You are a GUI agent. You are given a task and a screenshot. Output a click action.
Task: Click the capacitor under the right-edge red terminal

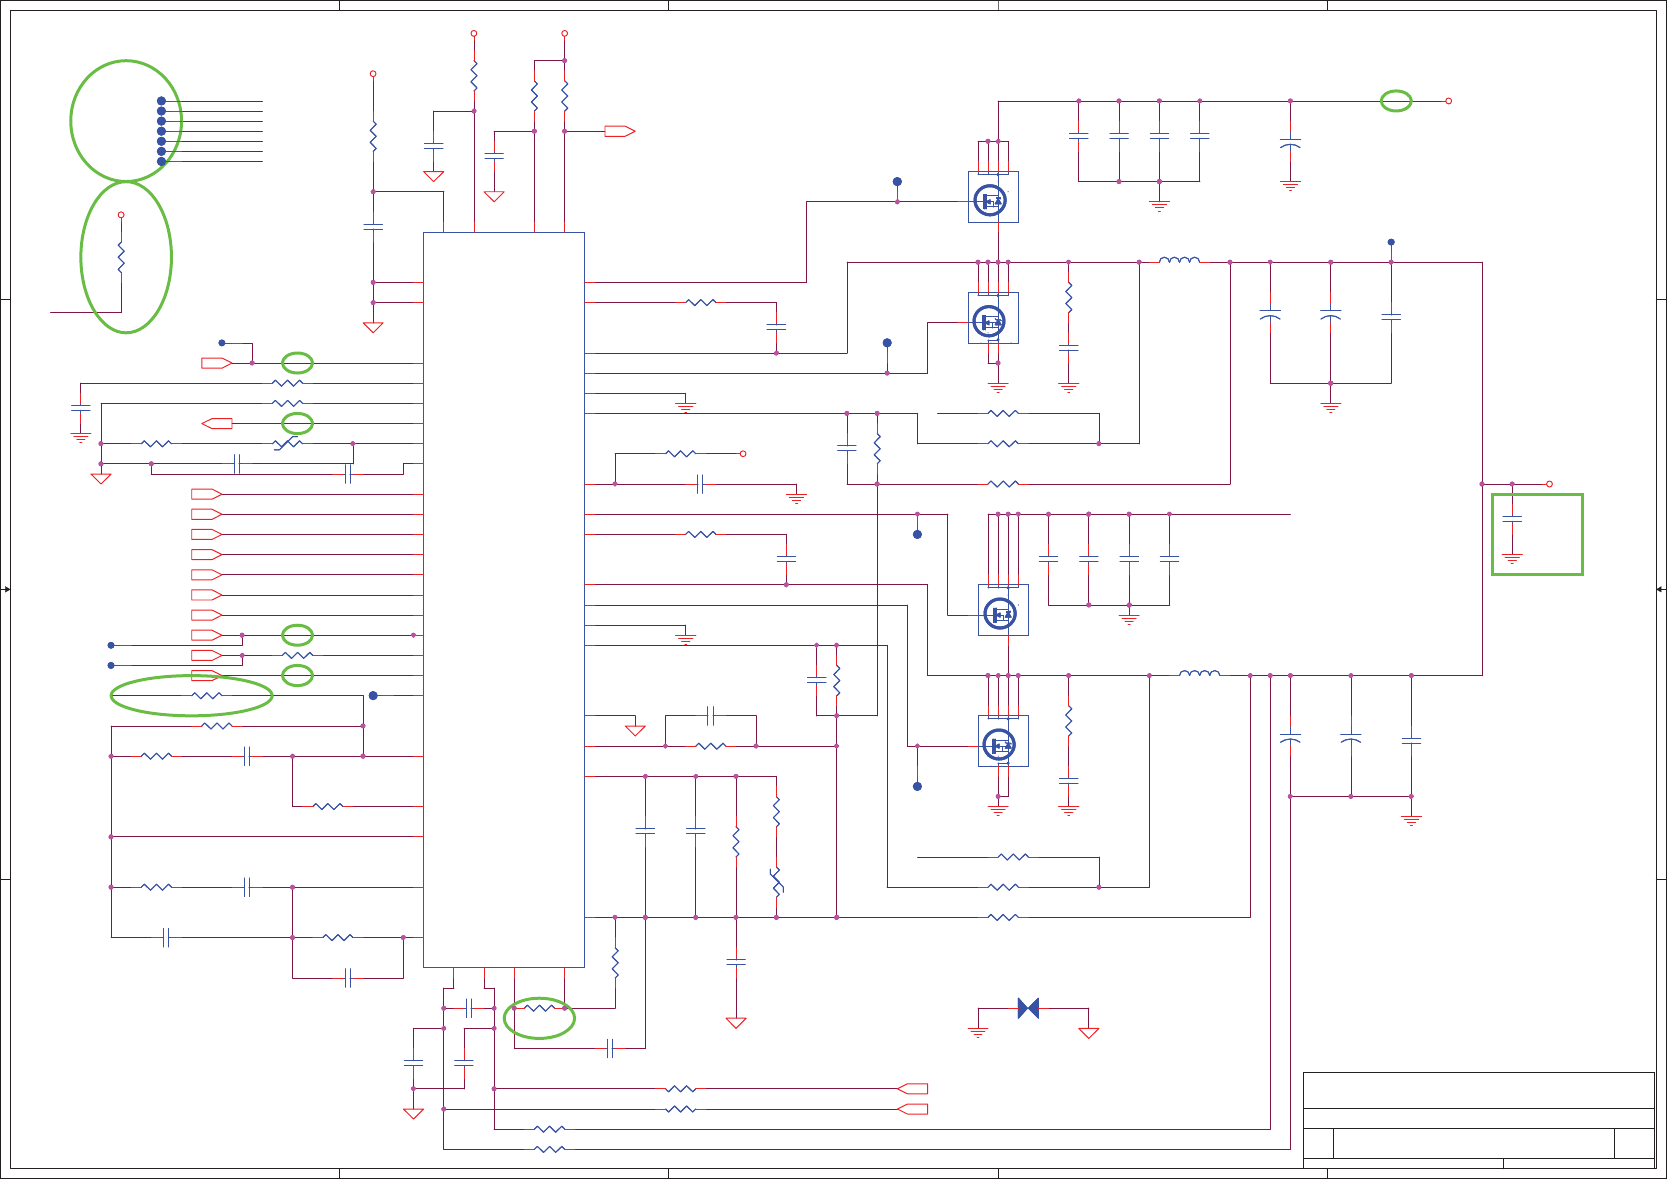click(x=1512, y=519)
